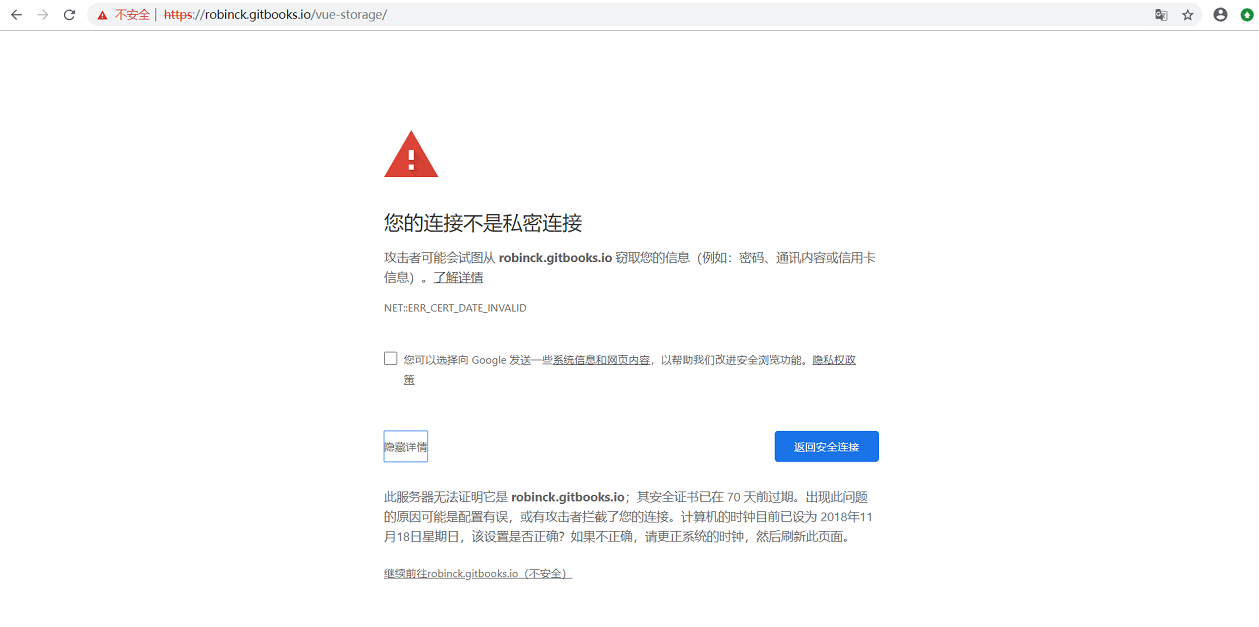Open the 了解详情 learn more link
This screenshot has height=627, width=1259.
pyautogui.click(x=458, y=277)
